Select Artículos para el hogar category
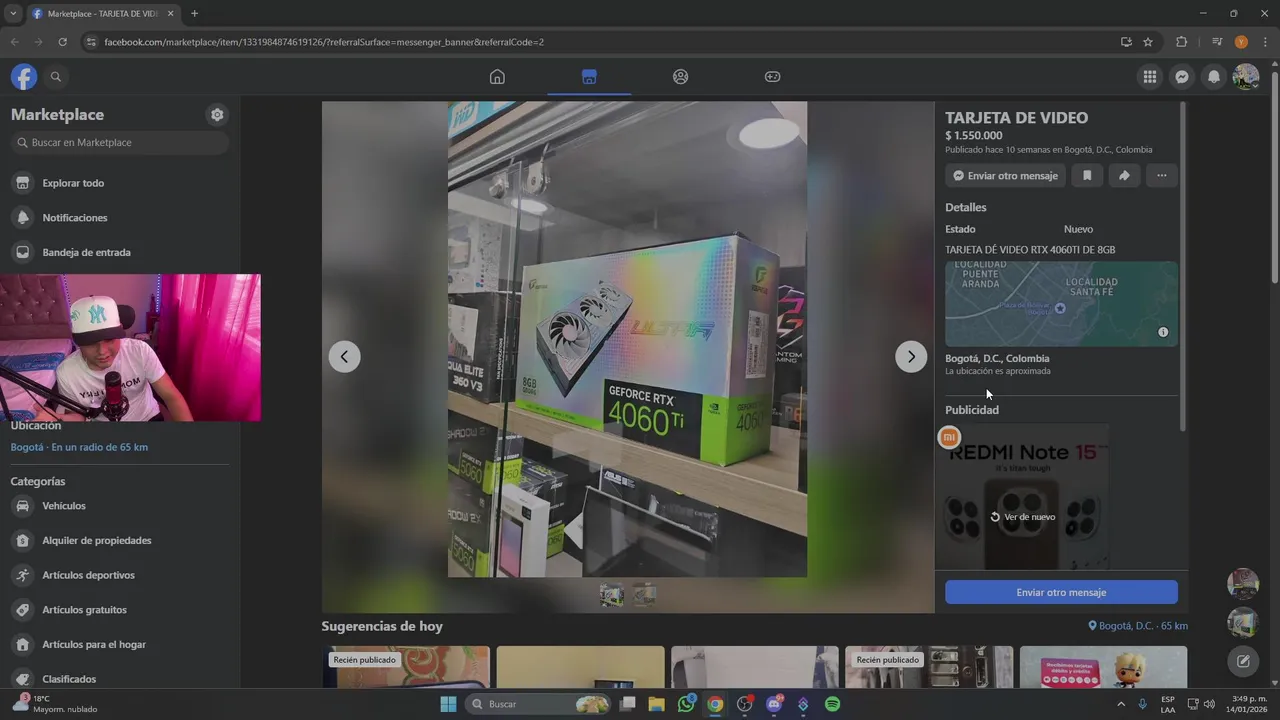 (x=120, y=645)
